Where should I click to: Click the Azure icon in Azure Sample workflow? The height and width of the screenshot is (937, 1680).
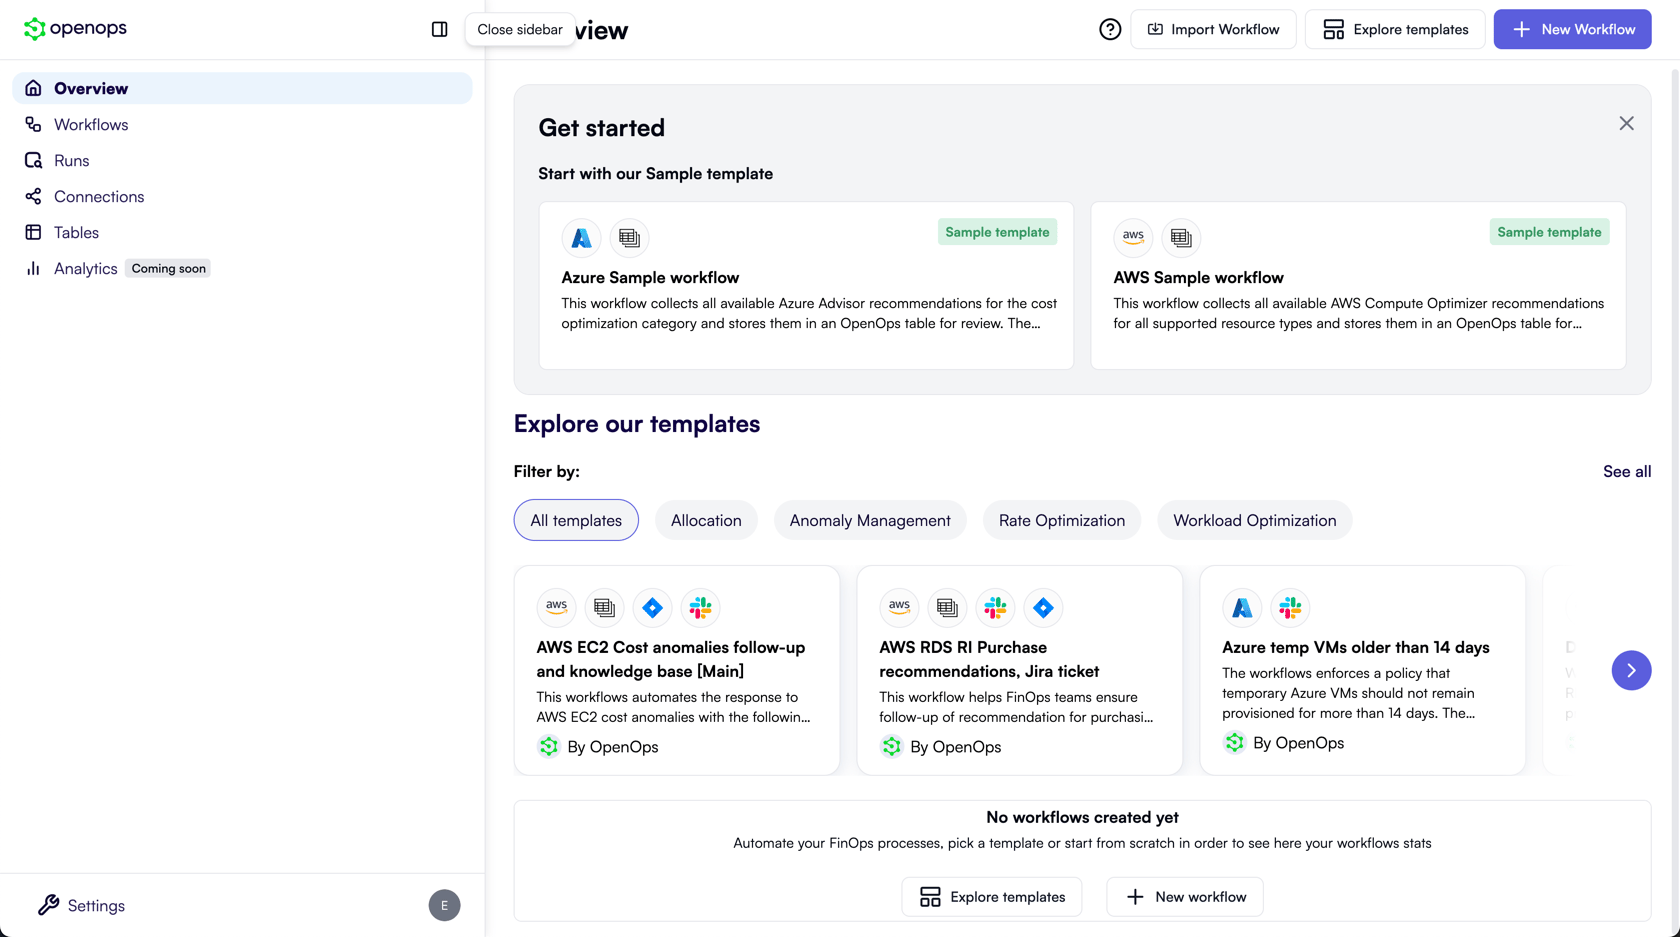[581, 238]
